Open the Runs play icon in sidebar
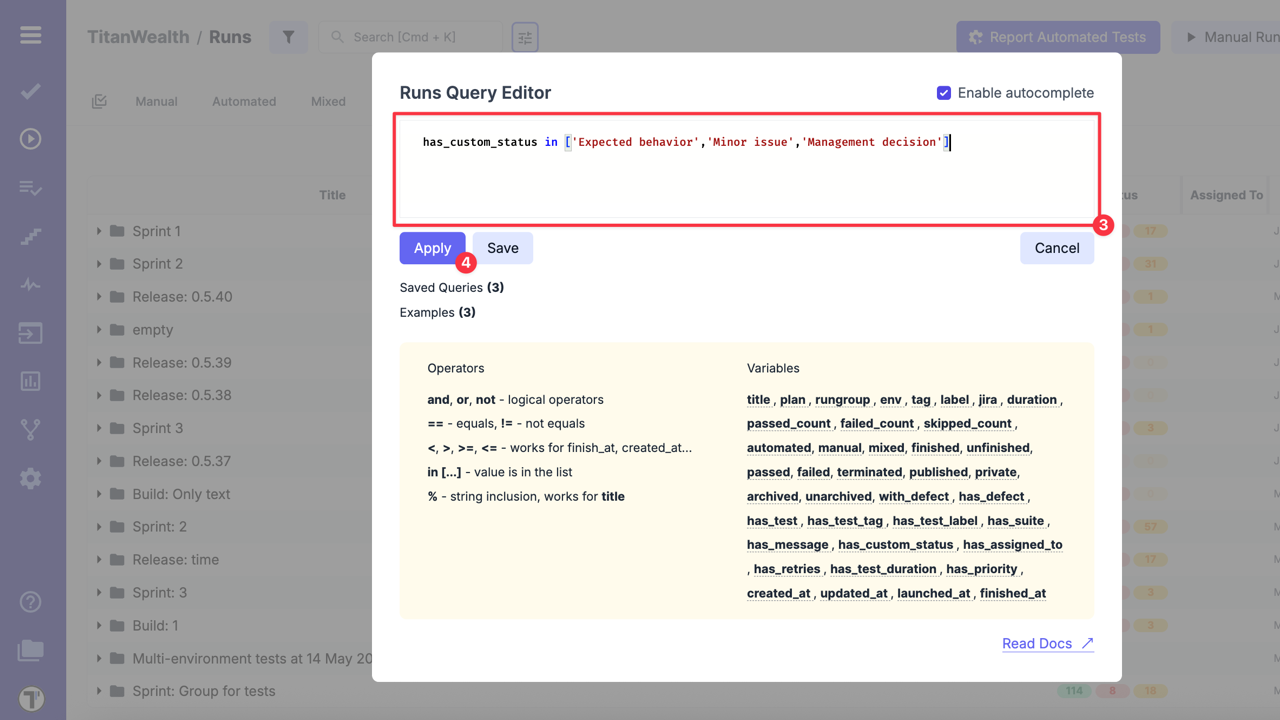 click(31, 139)
